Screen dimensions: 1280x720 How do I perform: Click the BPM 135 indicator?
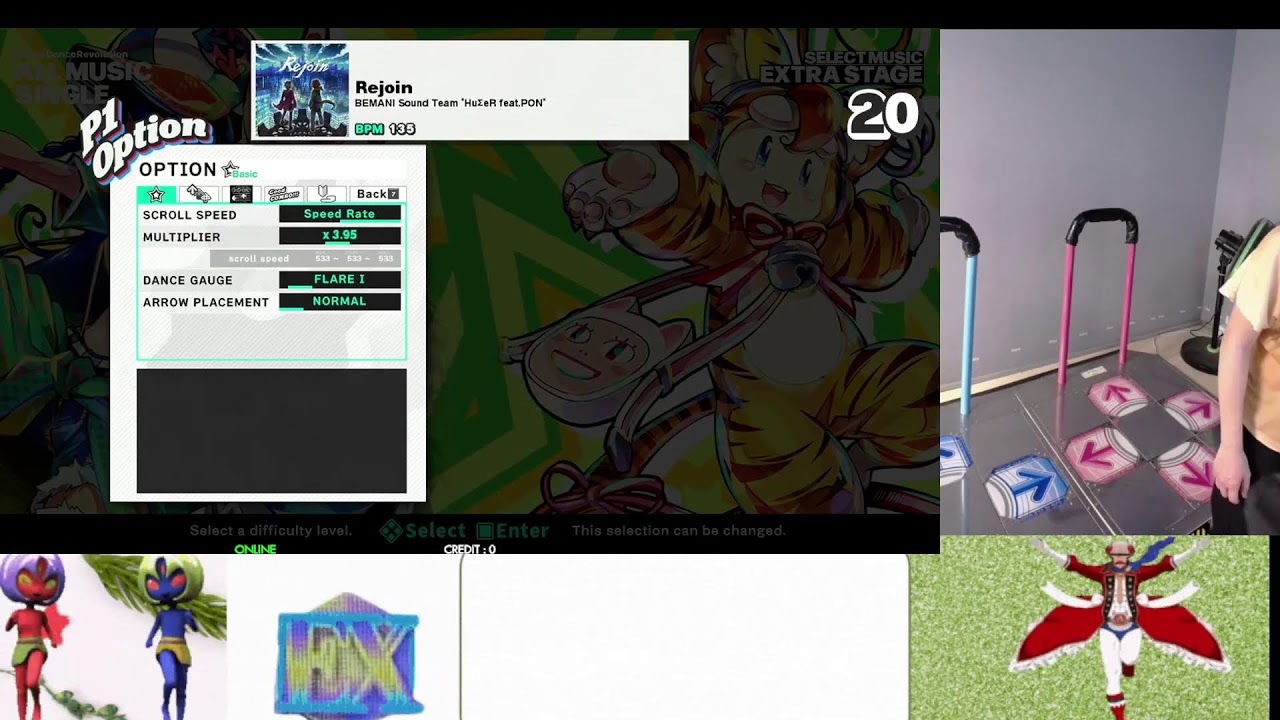[x=385, y=129]
